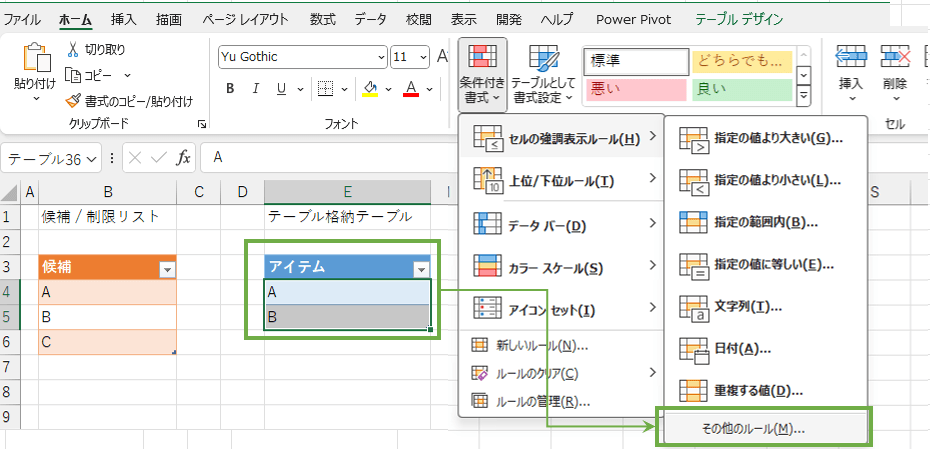Viewport: 930px width, 449px height.
Task: Open the underline style dropdown arrow
Action: click(300, 90)
